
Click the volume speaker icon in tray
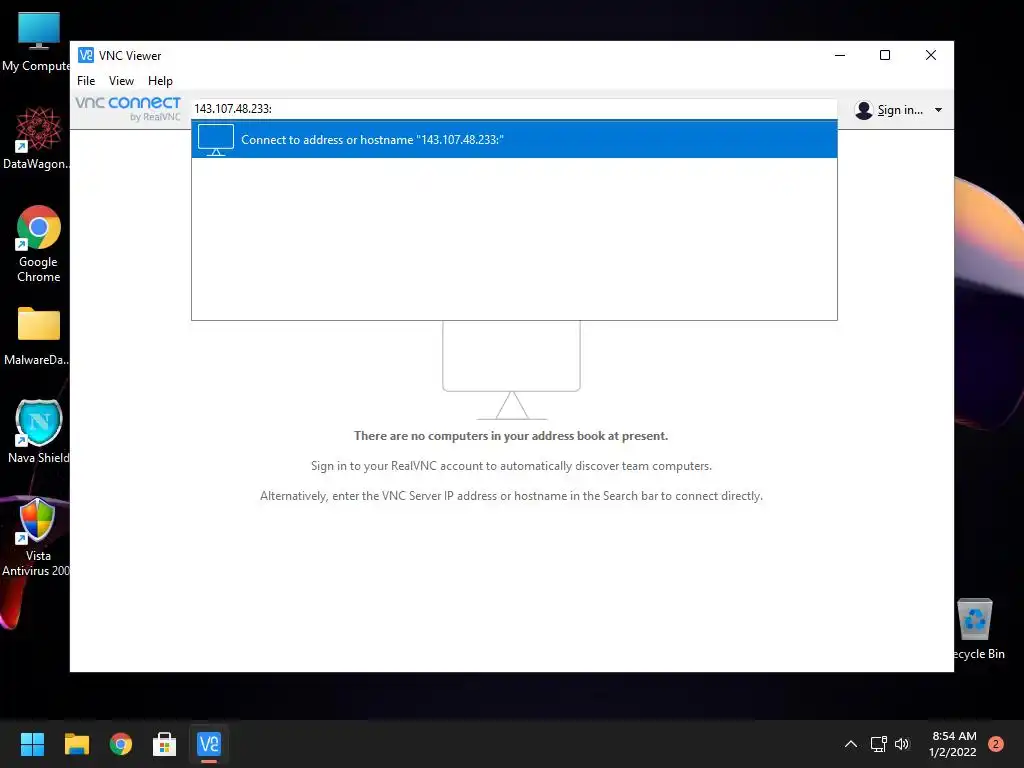[902, 744]
